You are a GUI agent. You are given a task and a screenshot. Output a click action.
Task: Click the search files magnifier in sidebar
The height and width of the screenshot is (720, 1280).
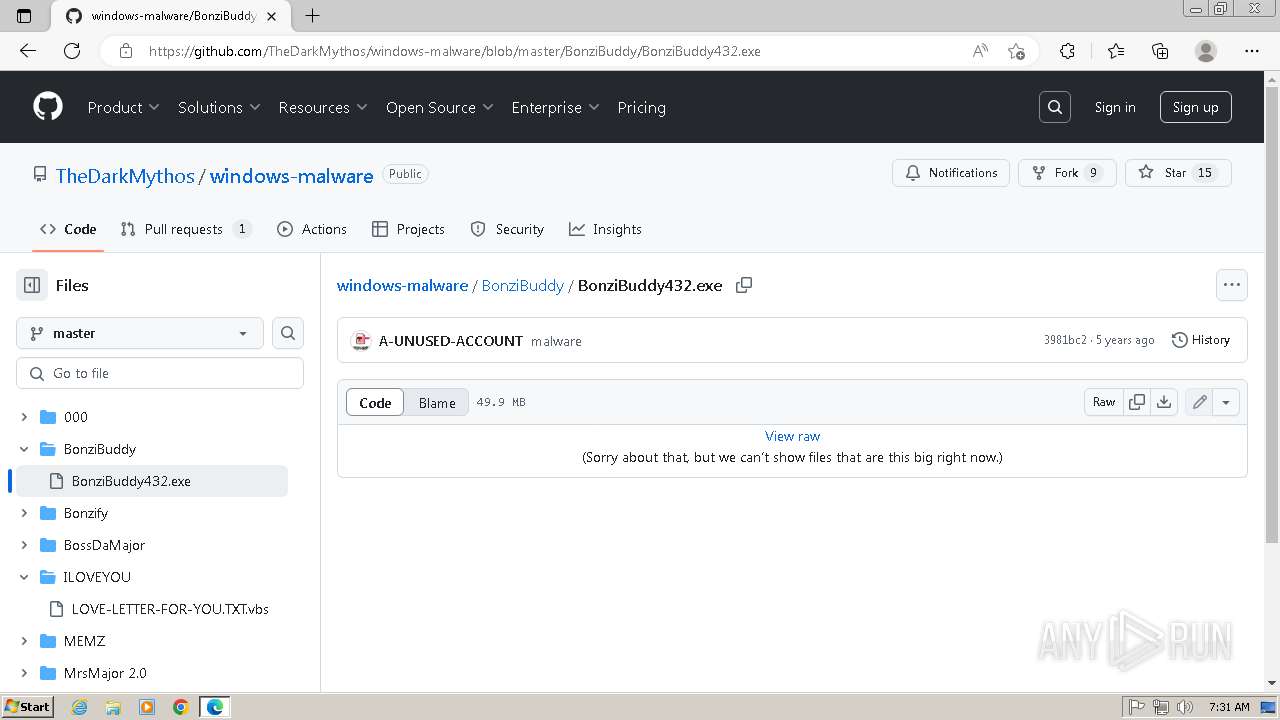tap(288, 333)
